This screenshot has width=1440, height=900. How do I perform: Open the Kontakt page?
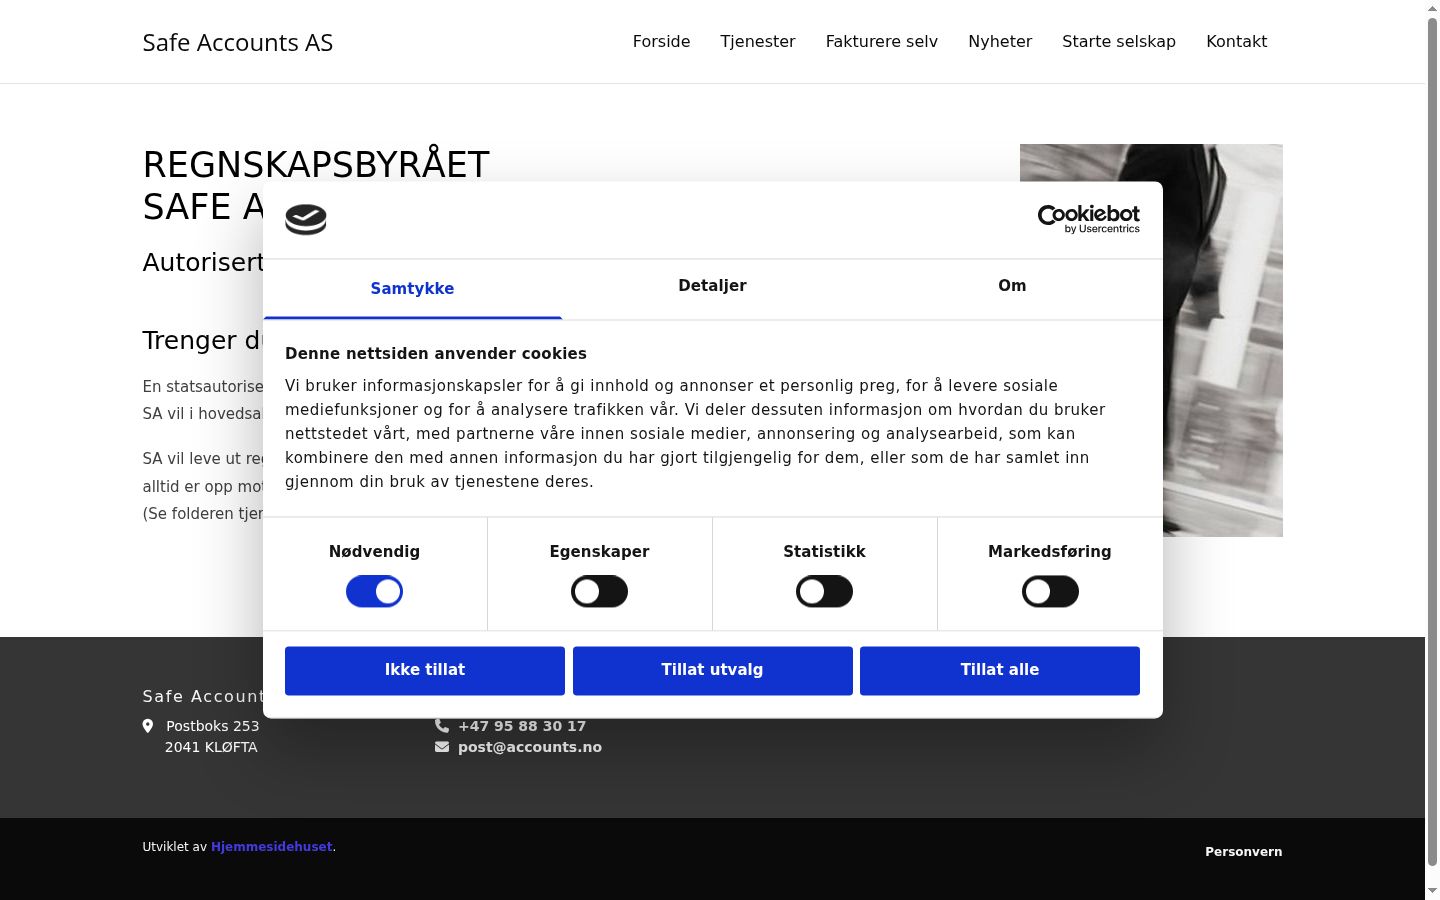tap(1236, 42)
